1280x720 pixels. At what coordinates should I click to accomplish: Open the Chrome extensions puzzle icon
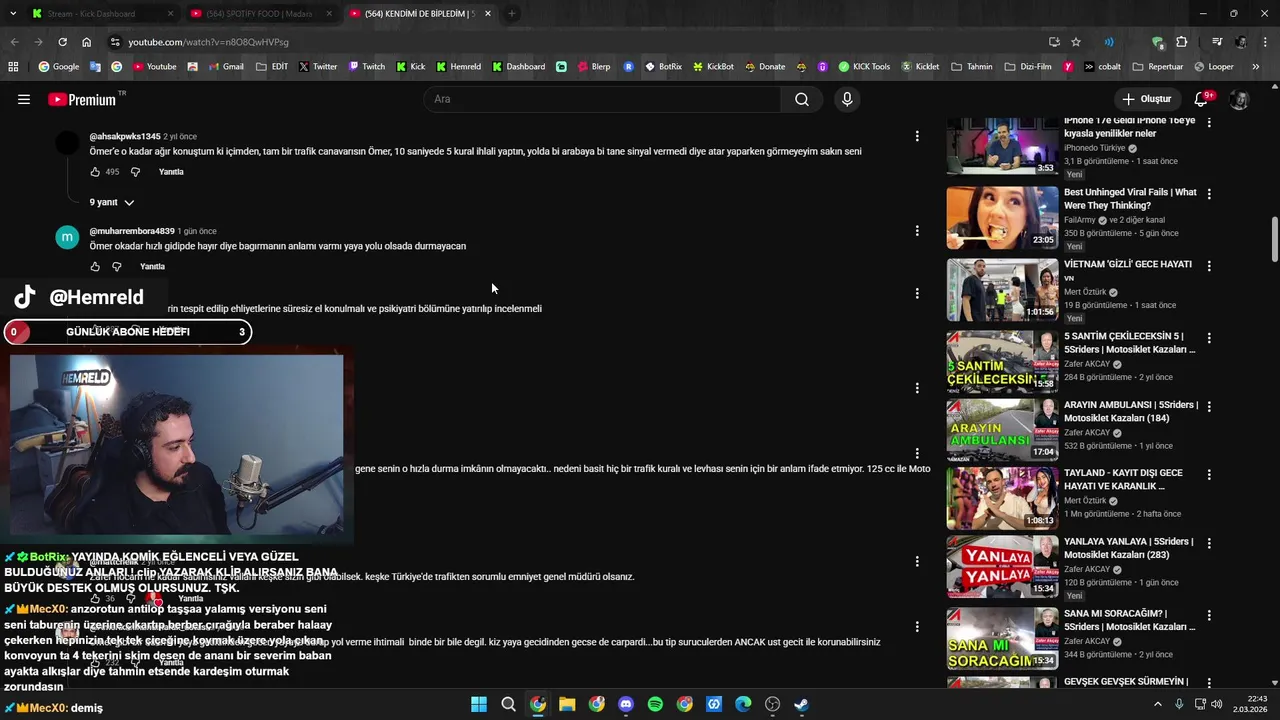click(x=1182, y=42)
